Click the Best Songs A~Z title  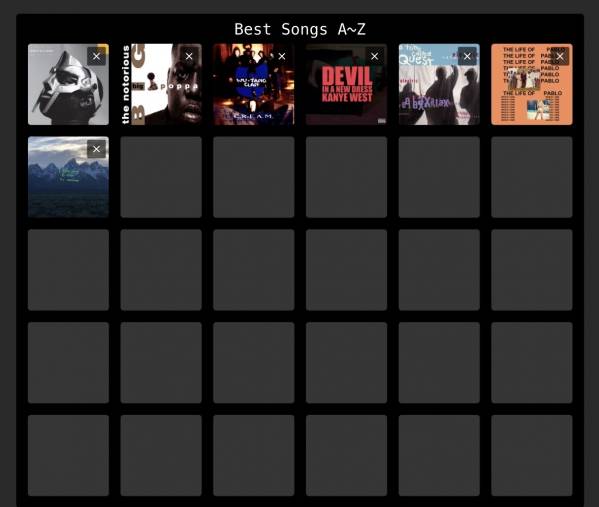(x=300, y=29)
